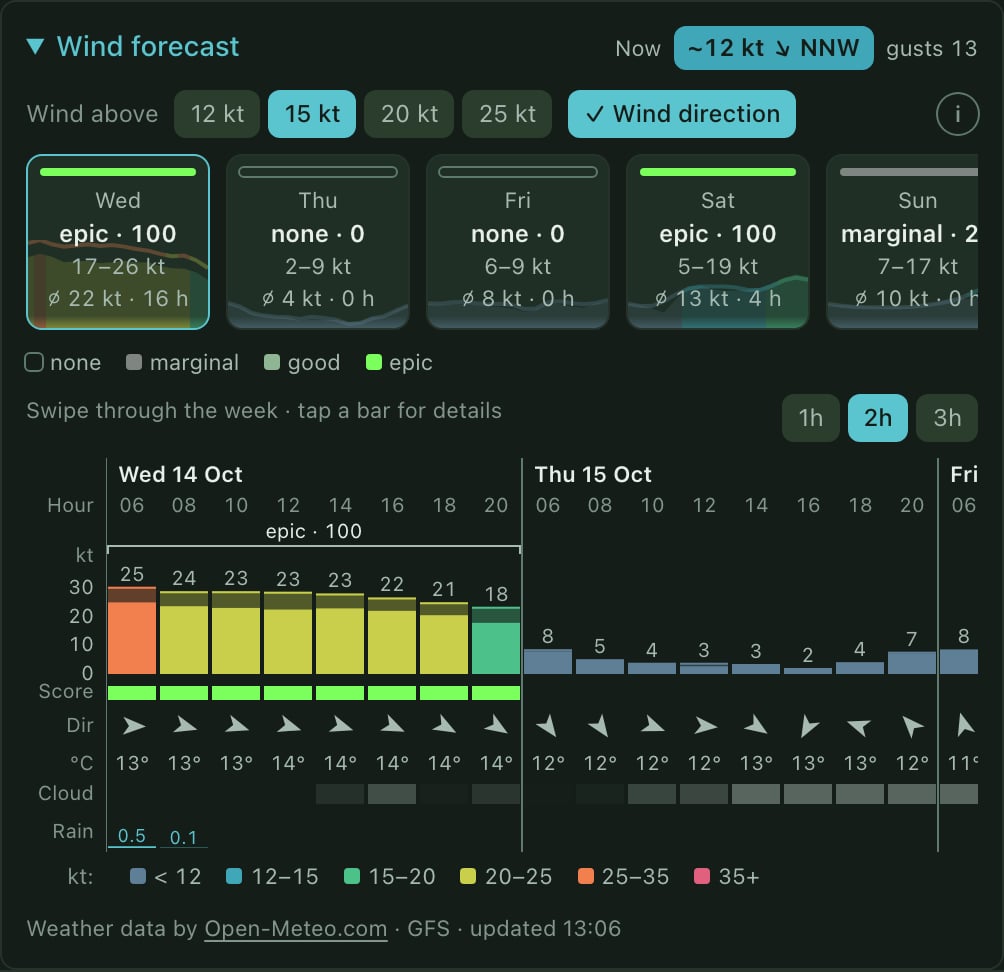Open the Fri none 0 day card
1004x972 pixels.
click(x=517, y=242)
